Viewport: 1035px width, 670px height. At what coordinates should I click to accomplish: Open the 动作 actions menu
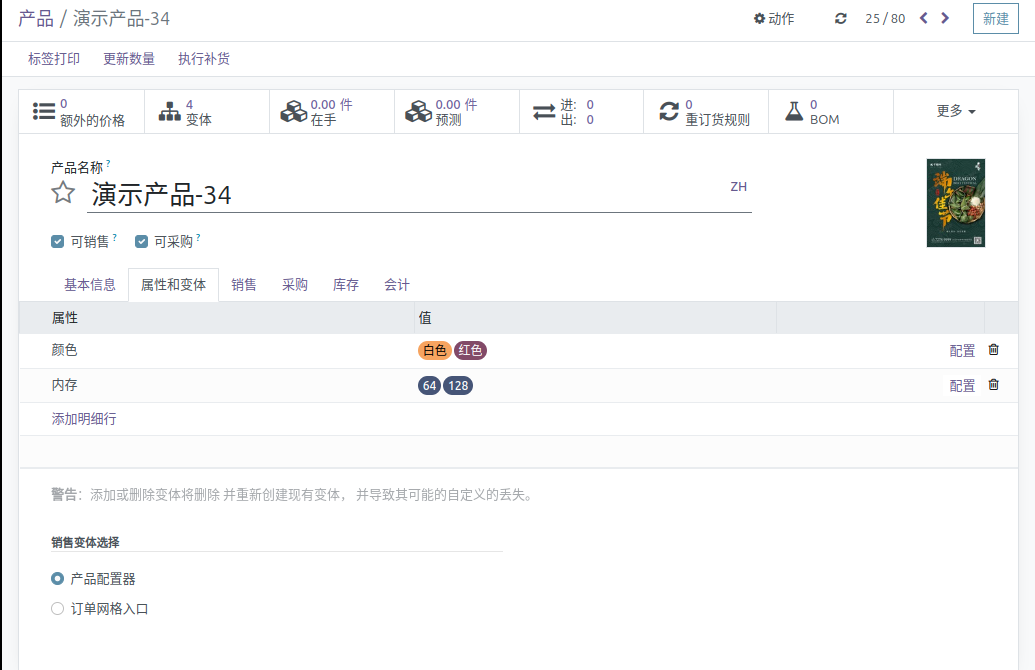(x=774, y=18)
